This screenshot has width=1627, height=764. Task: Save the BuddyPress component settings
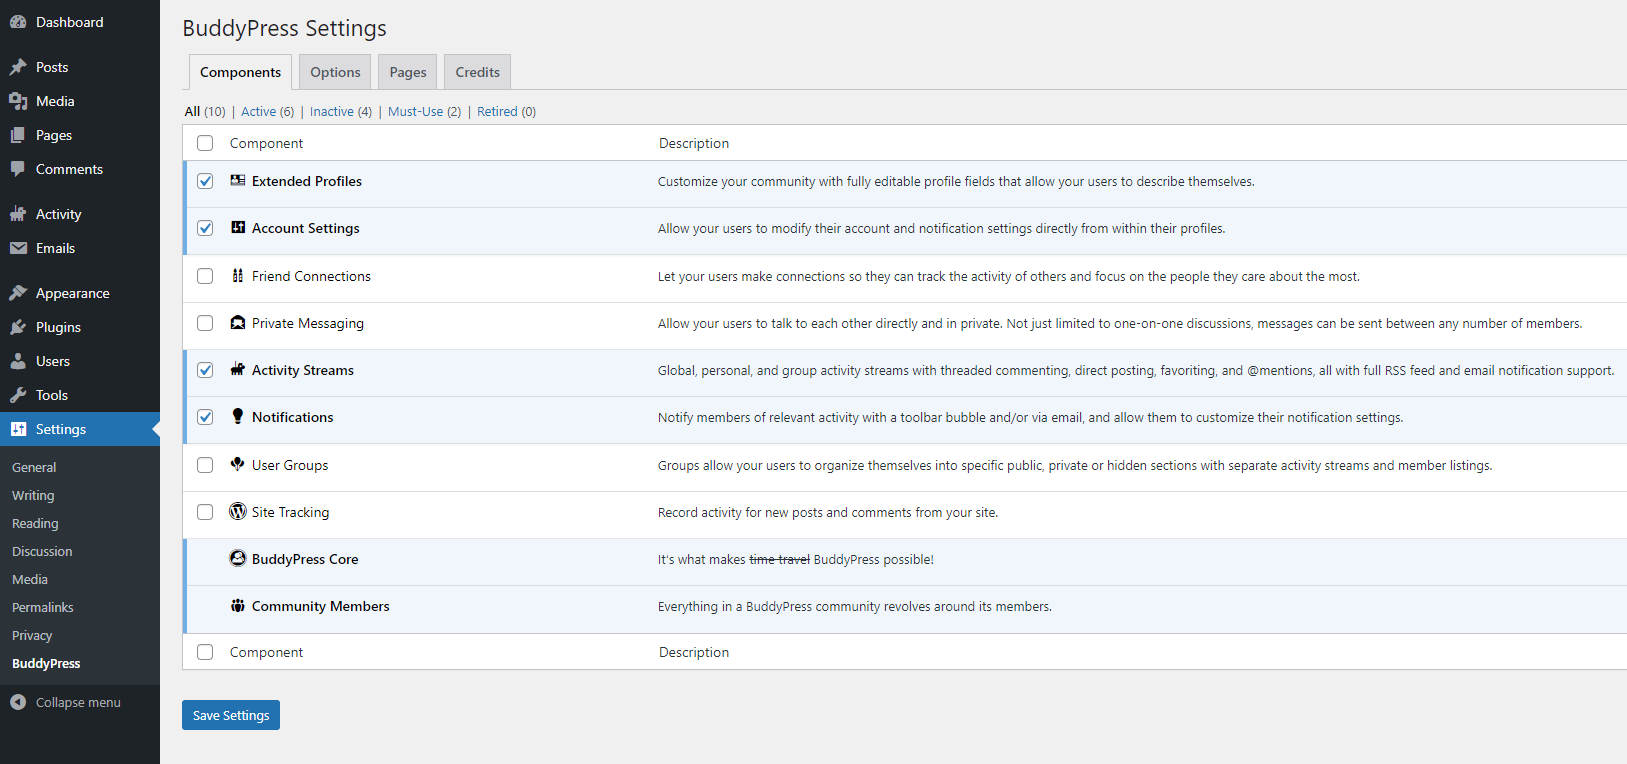(231, 715)
